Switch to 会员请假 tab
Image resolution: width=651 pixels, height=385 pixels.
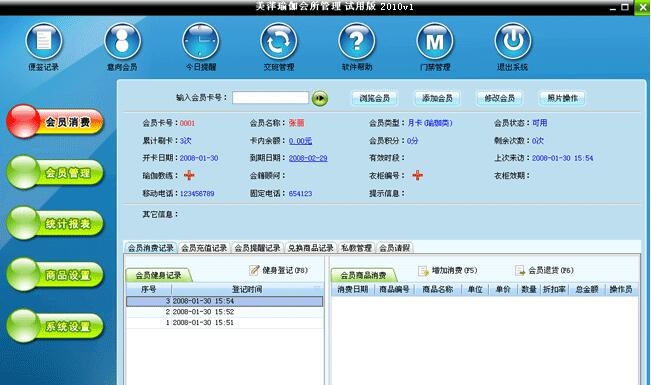click(394, 248)
